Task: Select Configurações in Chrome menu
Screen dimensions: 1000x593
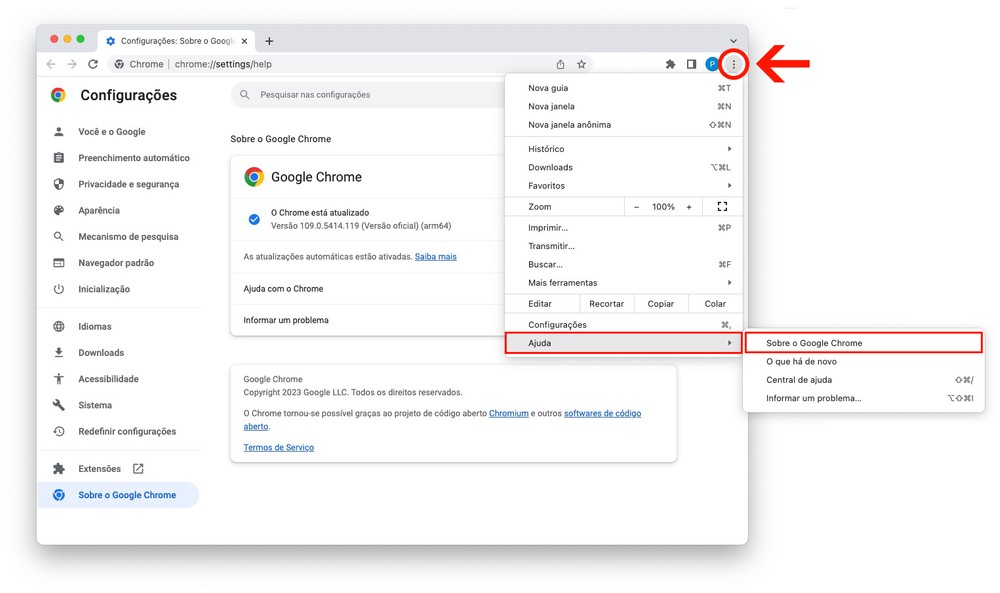Action: [624, 325]
